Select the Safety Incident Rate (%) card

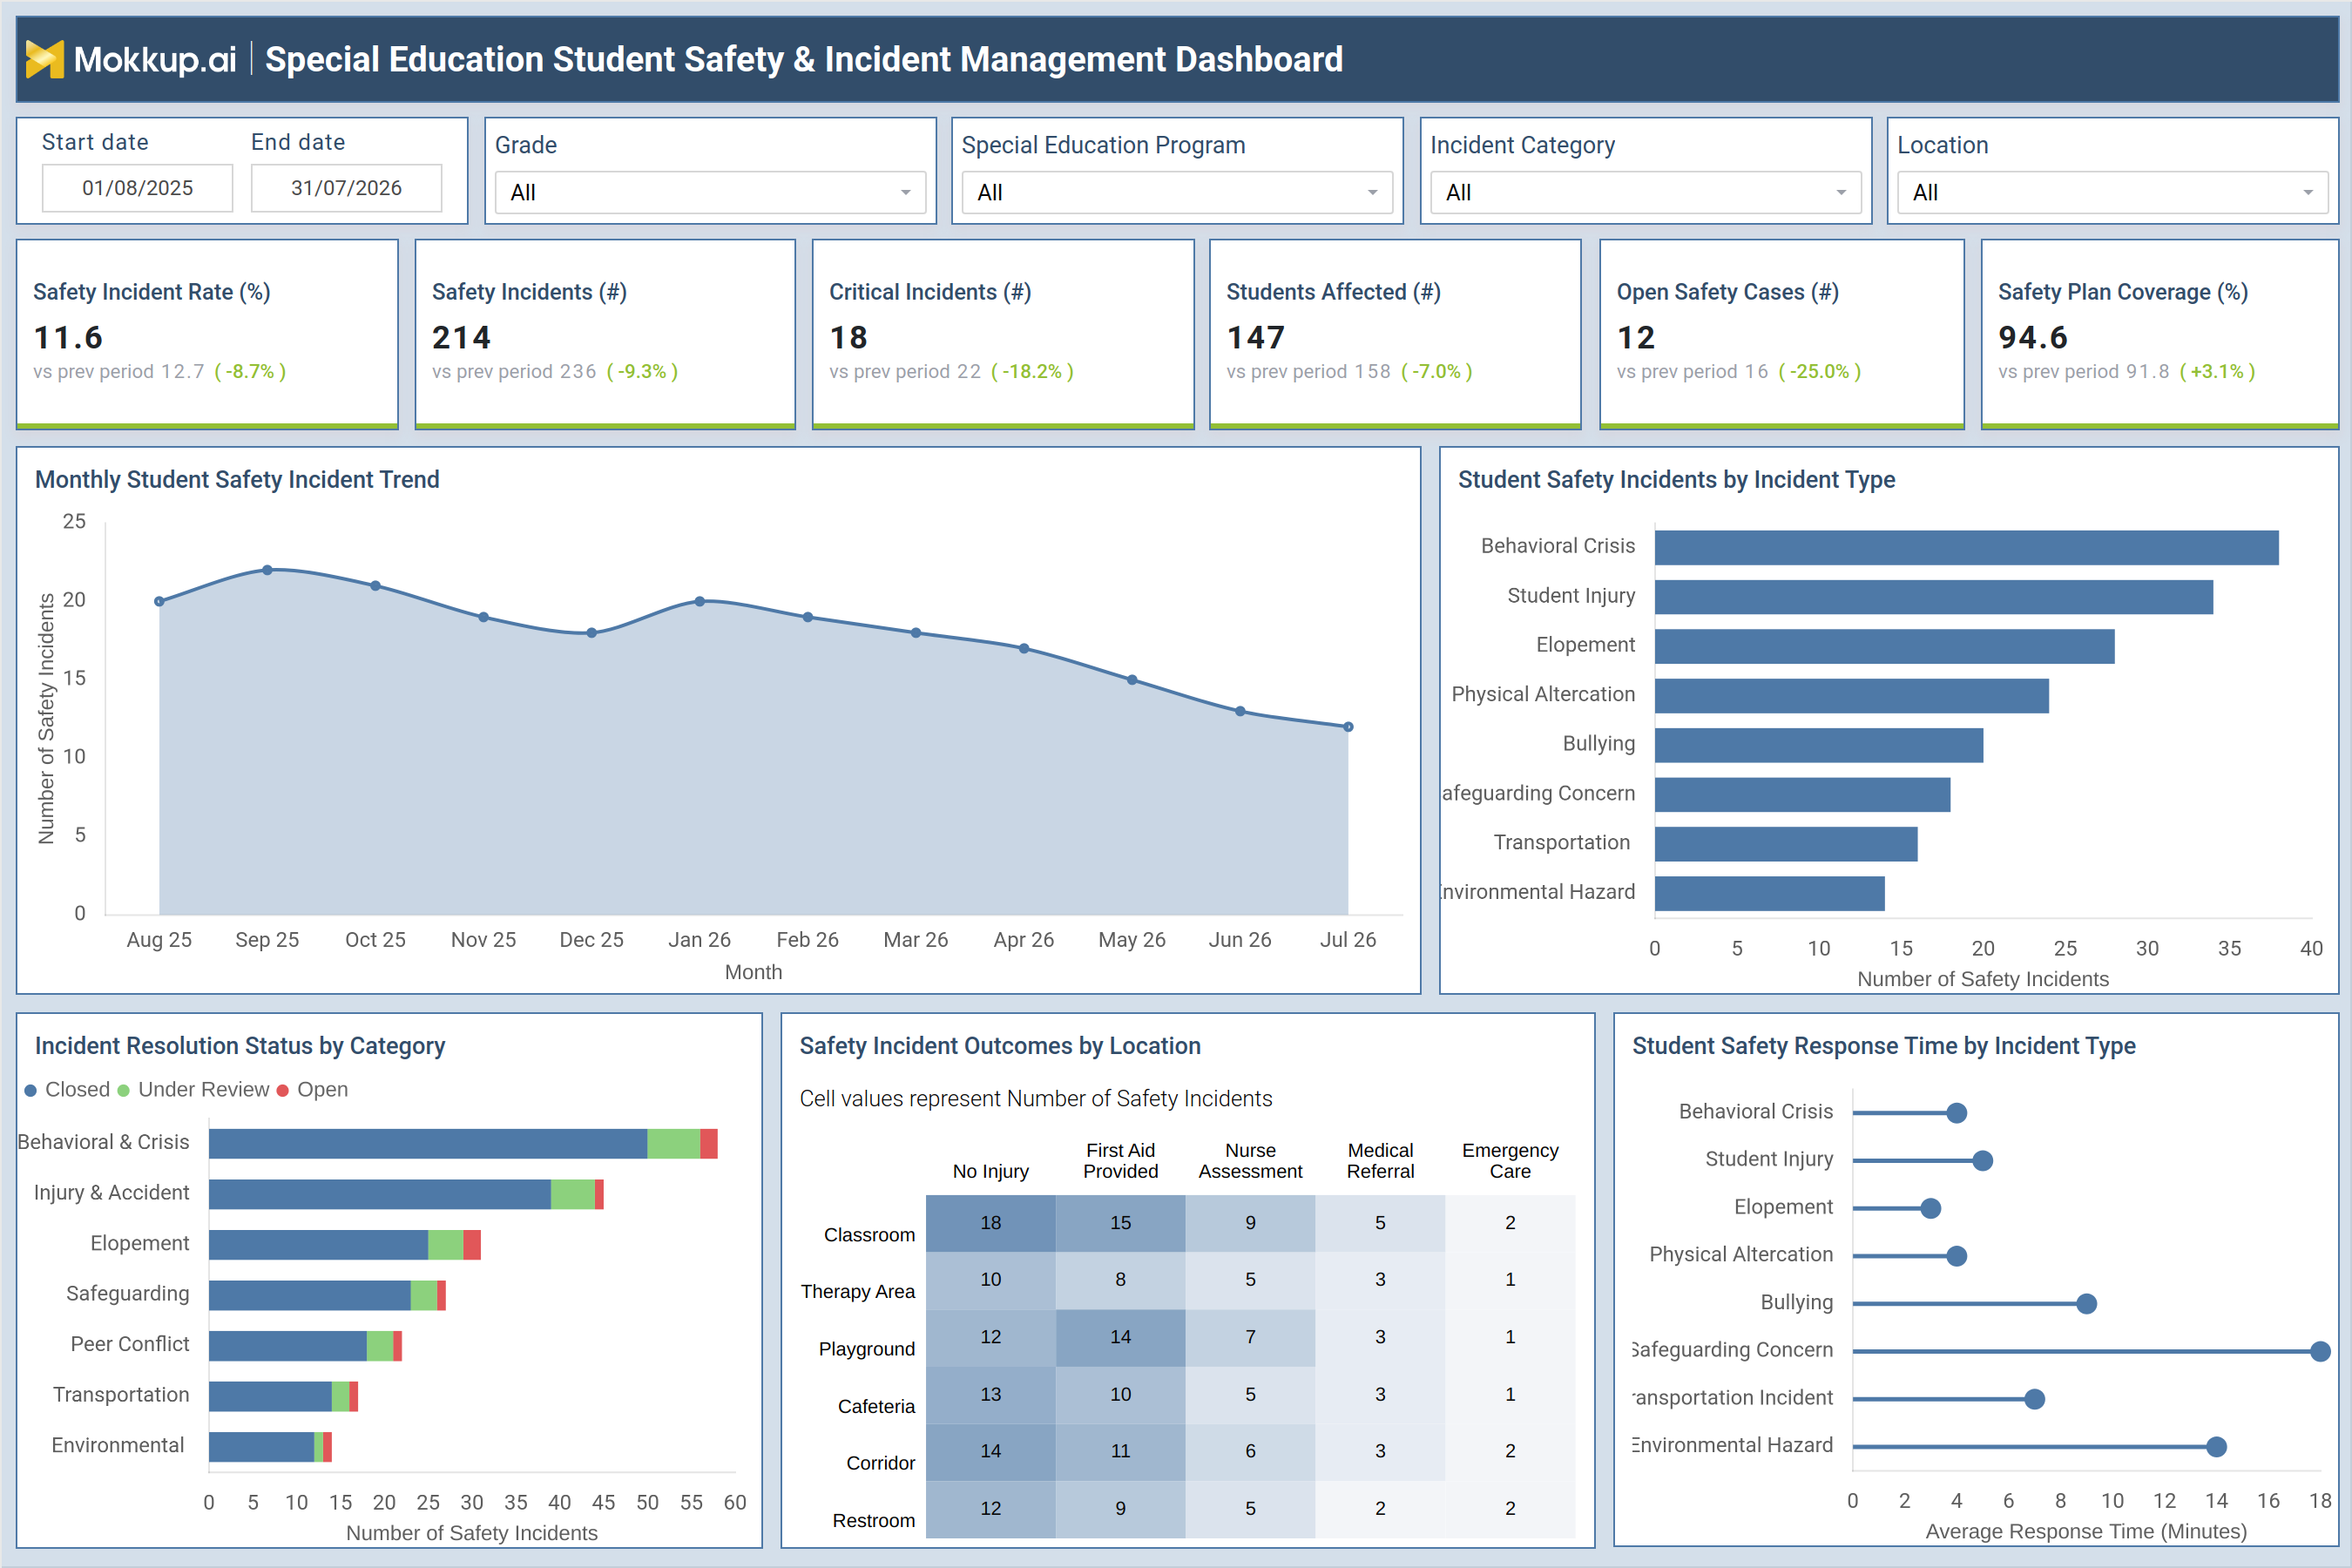(207, 334)
